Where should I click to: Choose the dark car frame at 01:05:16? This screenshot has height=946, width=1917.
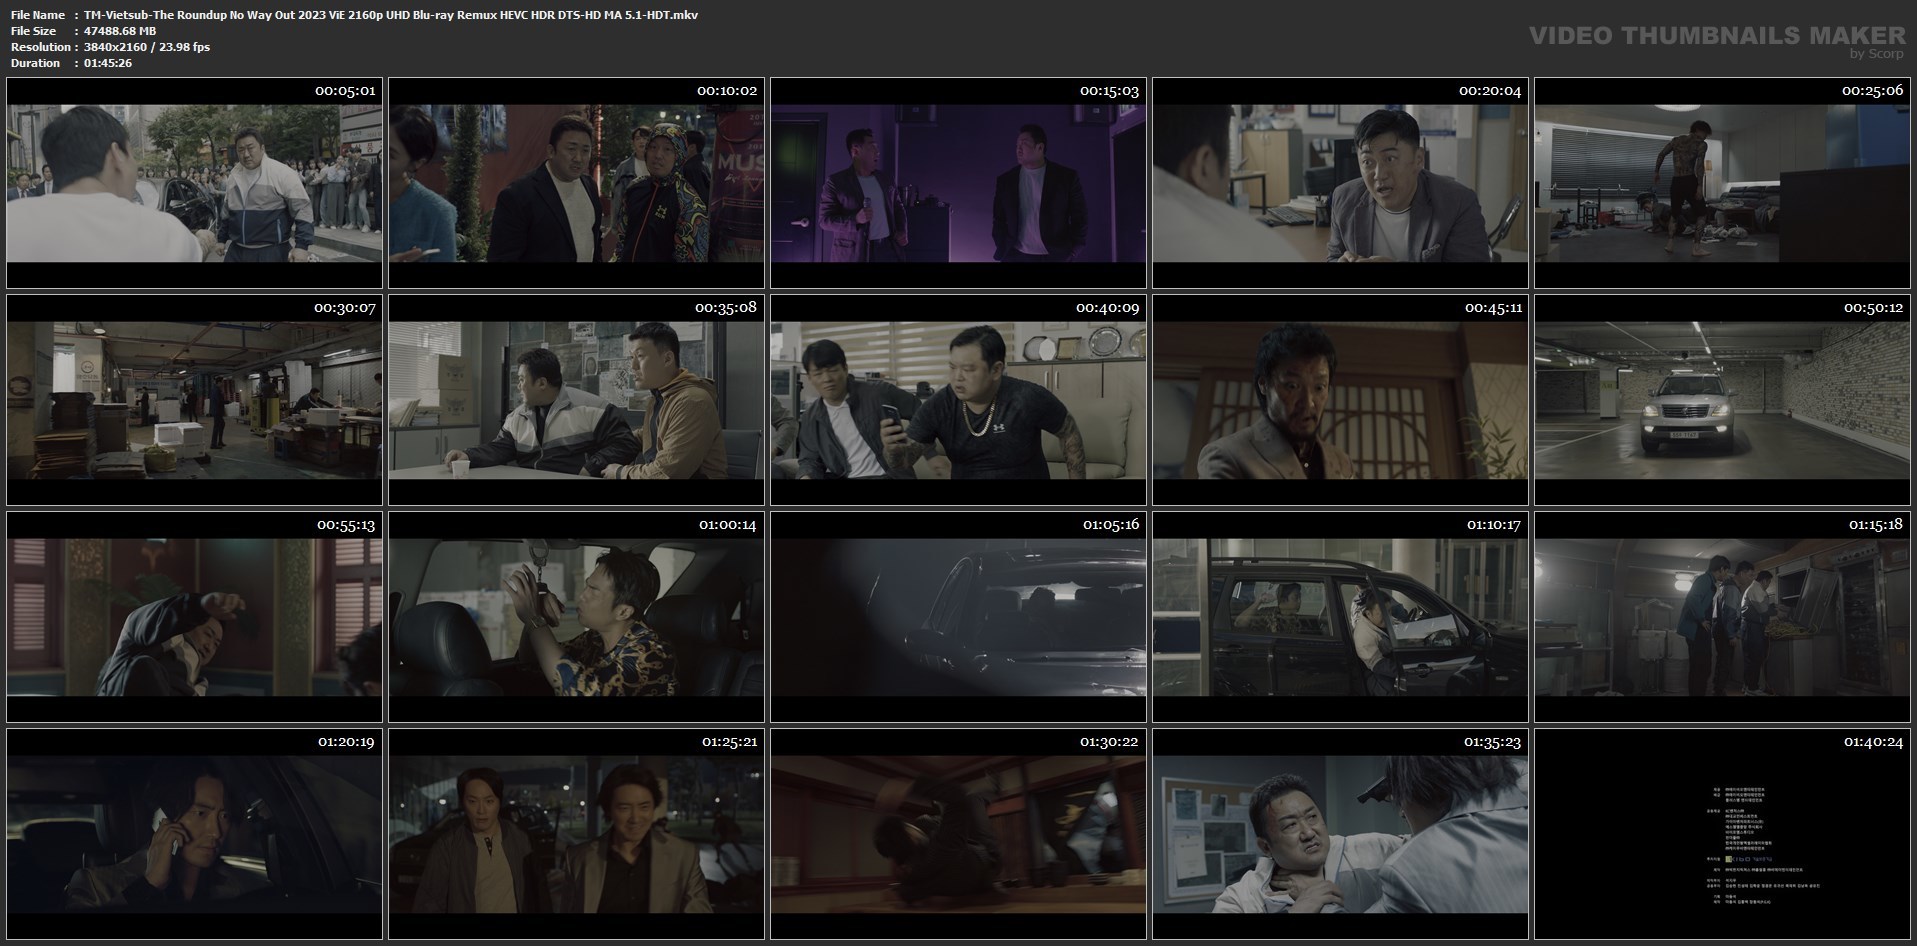[958, 617]
